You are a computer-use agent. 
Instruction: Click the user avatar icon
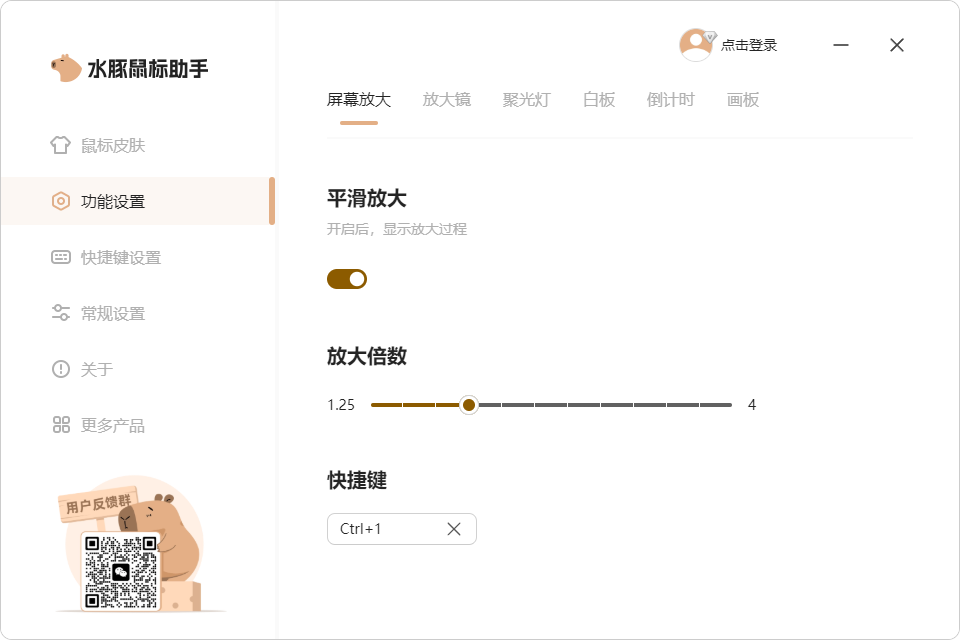click(697, 45)
